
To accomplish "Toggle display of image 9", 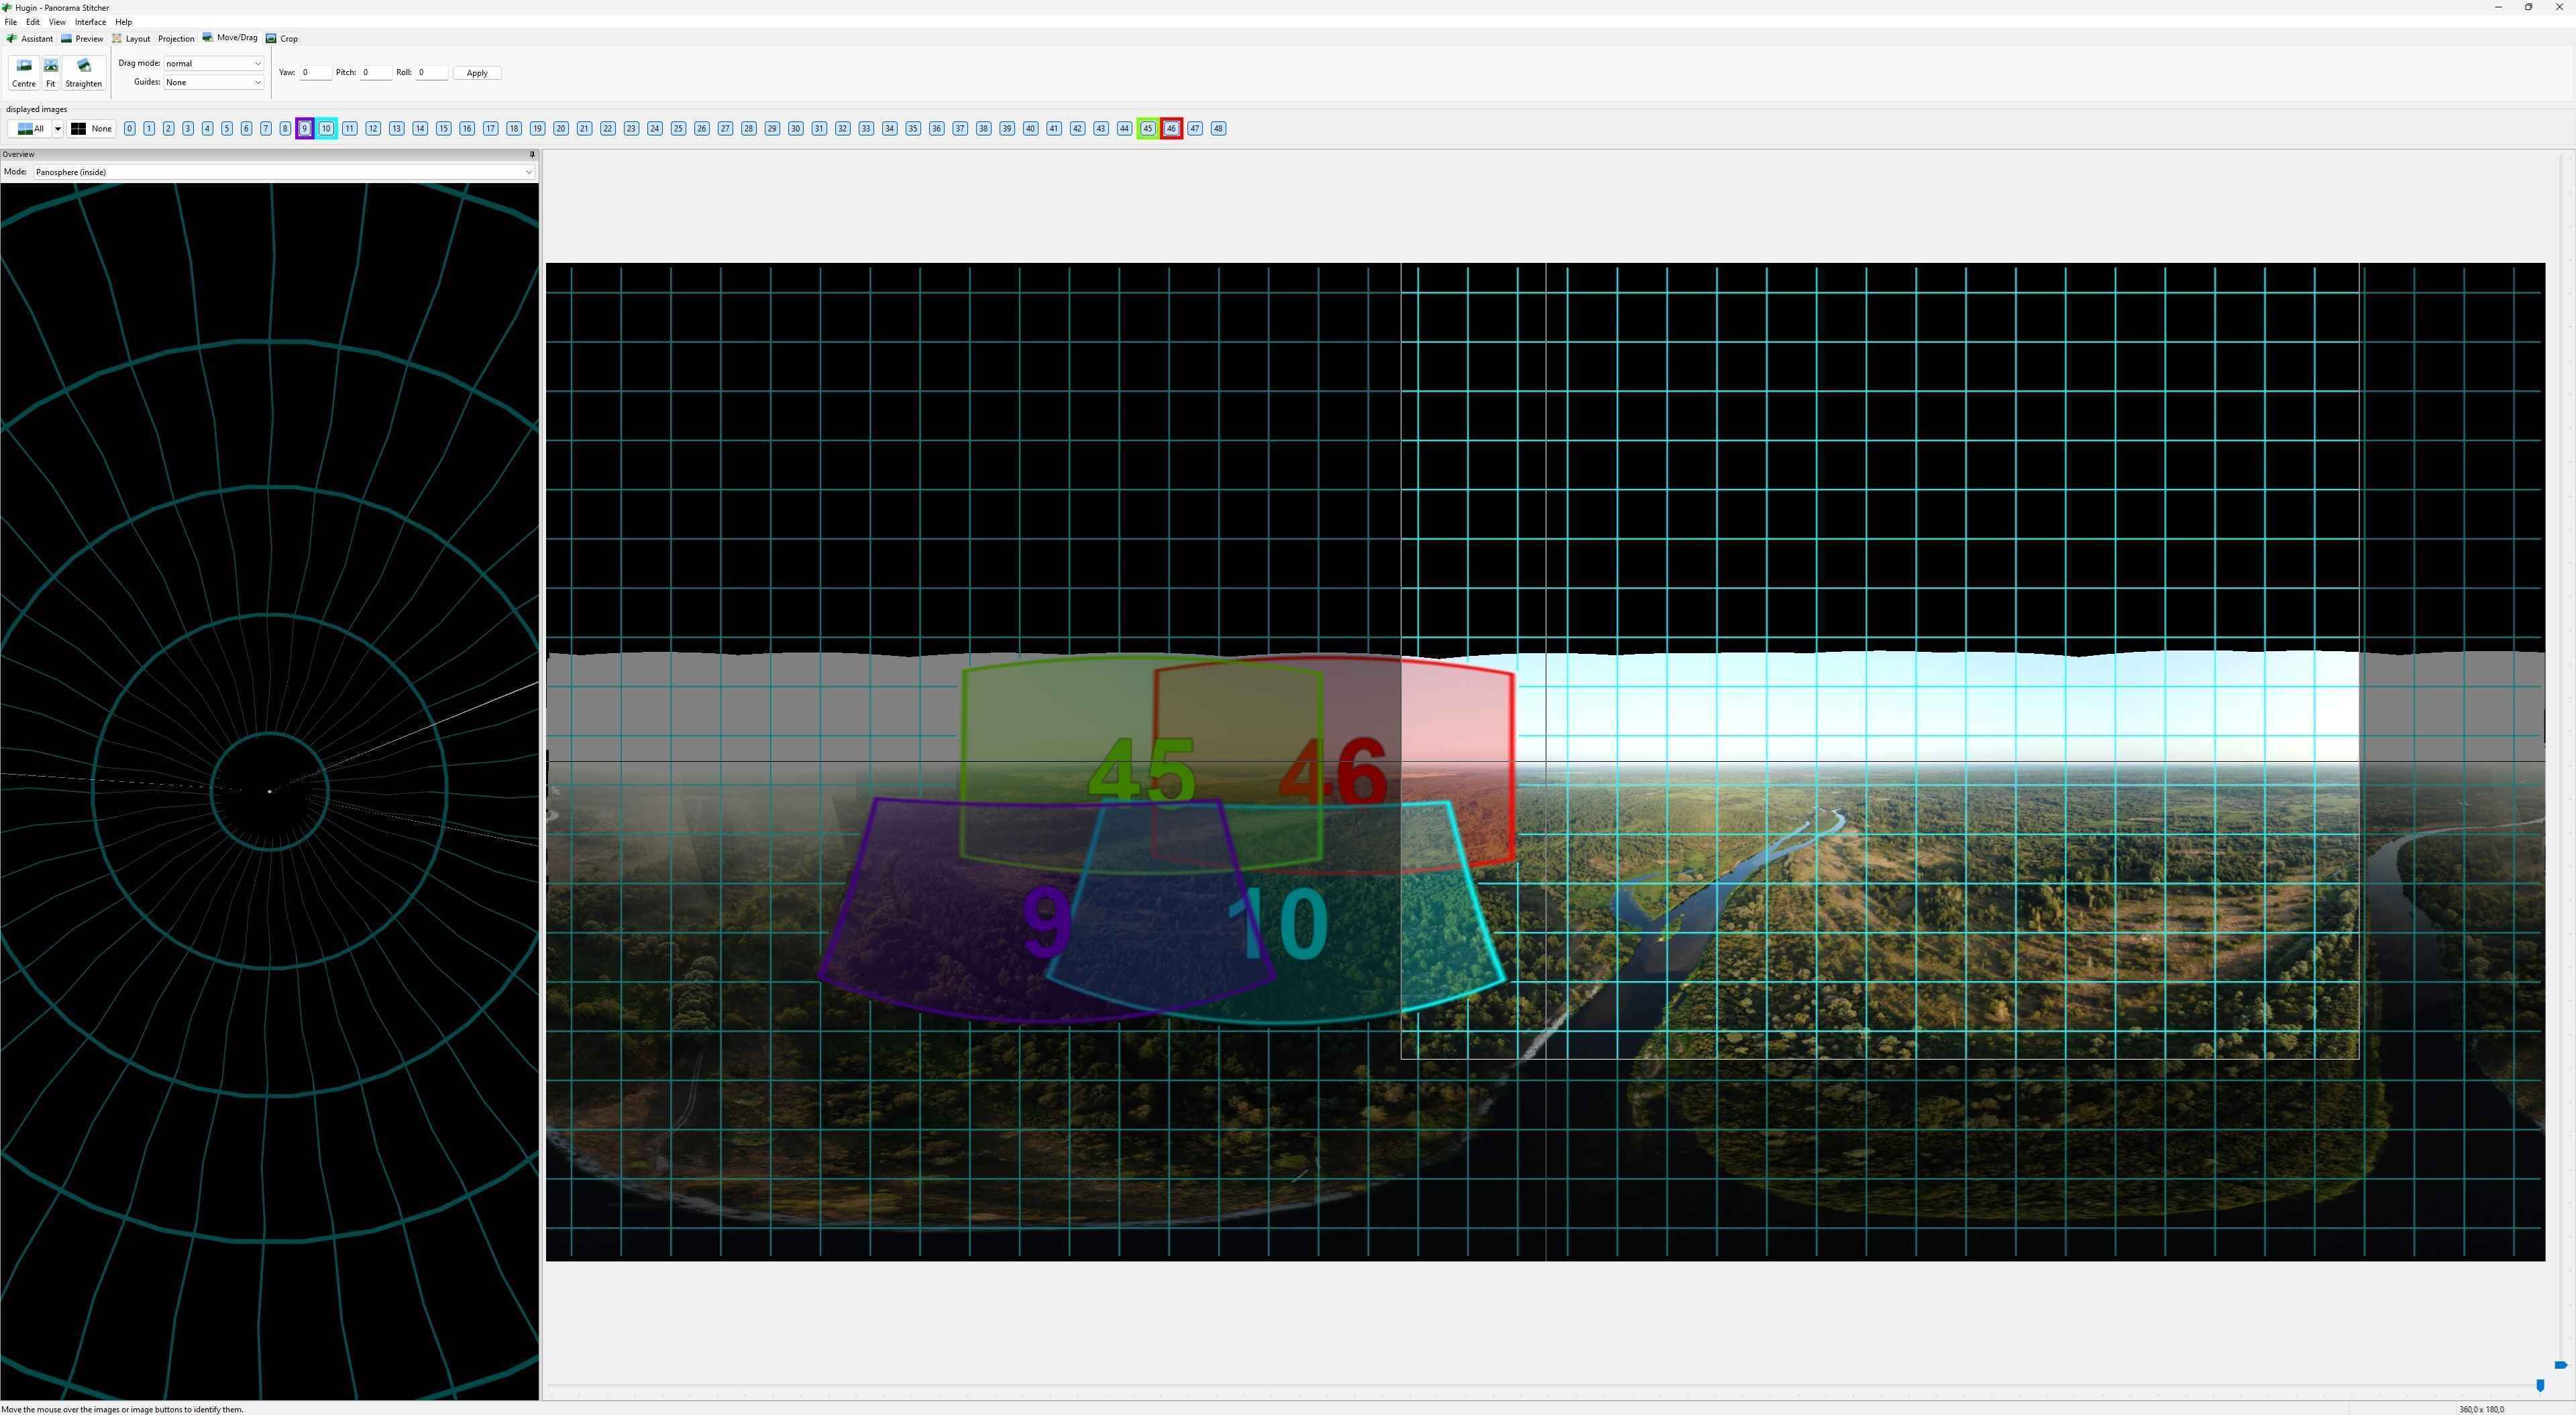I will tap(305, 129).
